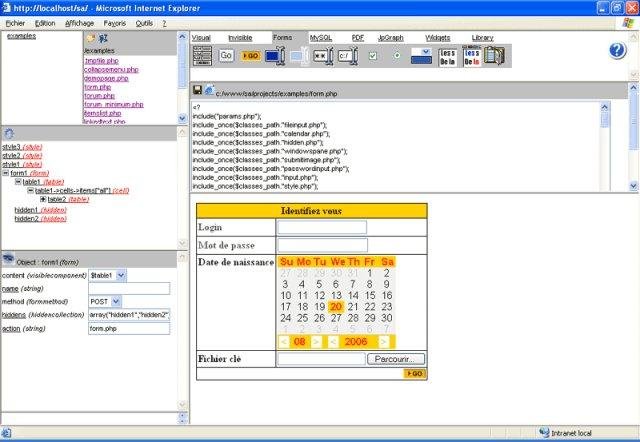The image size is (640, 442).
Task: Select the clipboard/calendar component icon at toolbar end
Action: click(x=494, y=56)
